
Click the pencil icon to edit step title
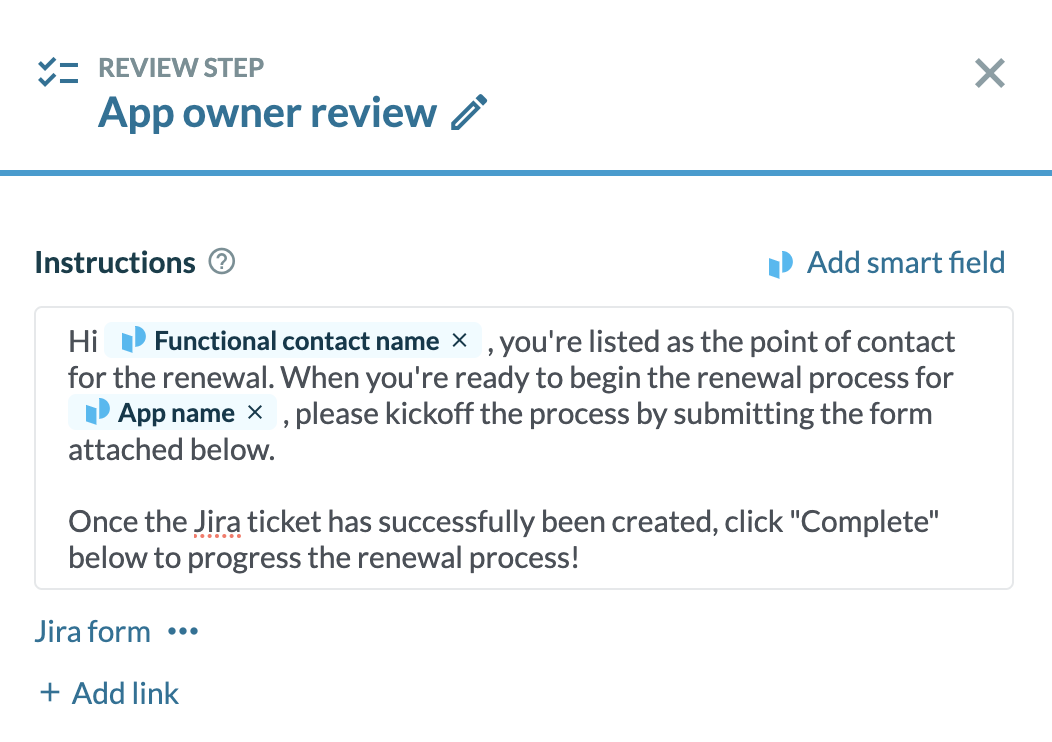pyautogui.click(x=468, y=113)
